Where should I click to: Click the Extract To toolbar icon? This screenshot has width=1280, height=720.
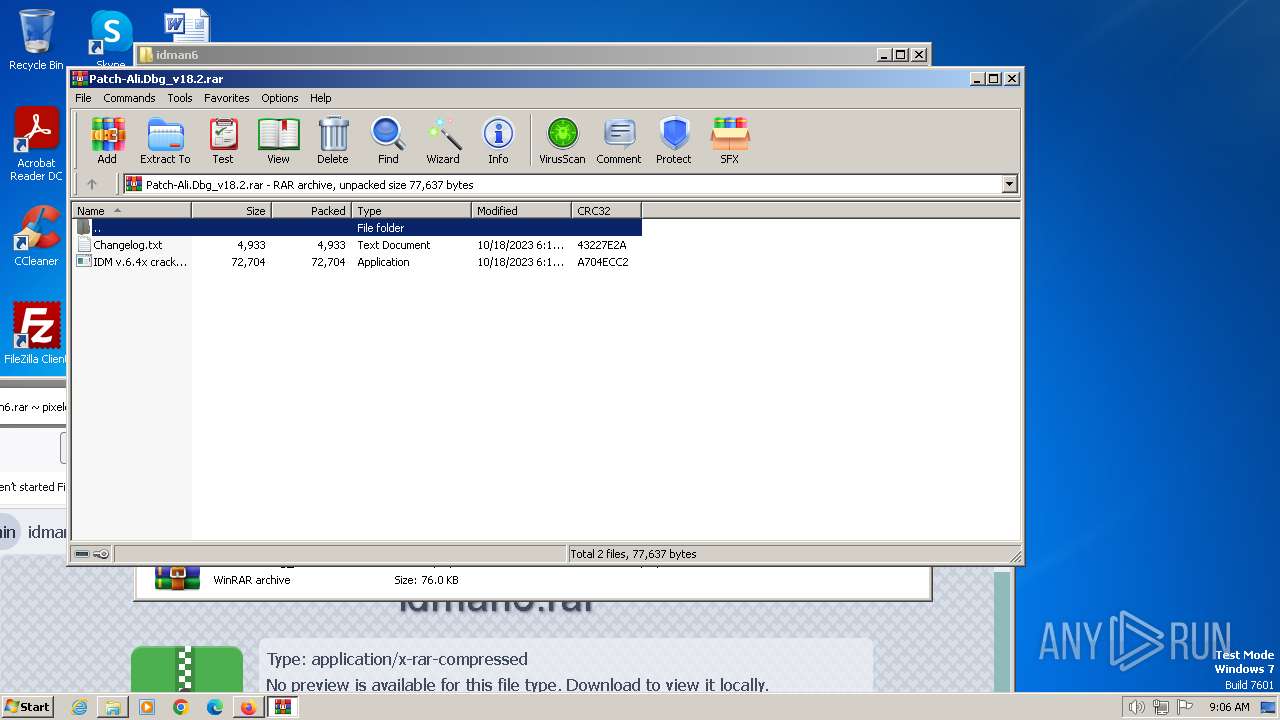pyautogui.click(x=165, y=140)
